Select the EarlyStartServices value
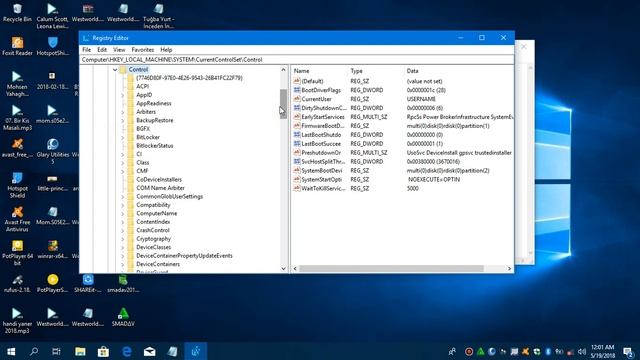This screenshot has height=360, width=640. point(323,117)
